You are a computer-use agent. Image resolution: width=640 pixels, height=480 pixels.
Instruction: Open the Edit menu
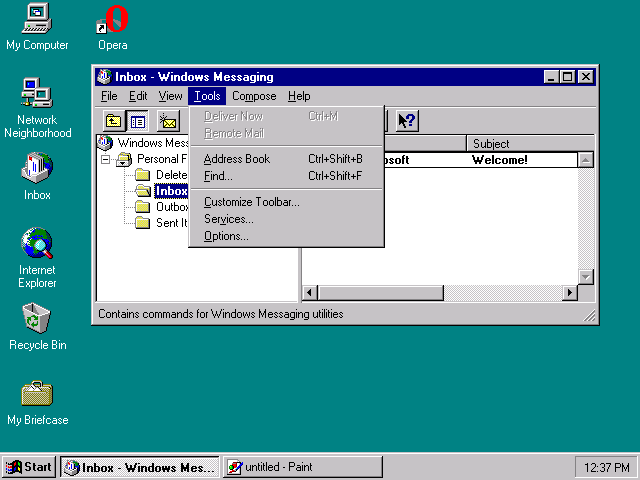point(138,96)
